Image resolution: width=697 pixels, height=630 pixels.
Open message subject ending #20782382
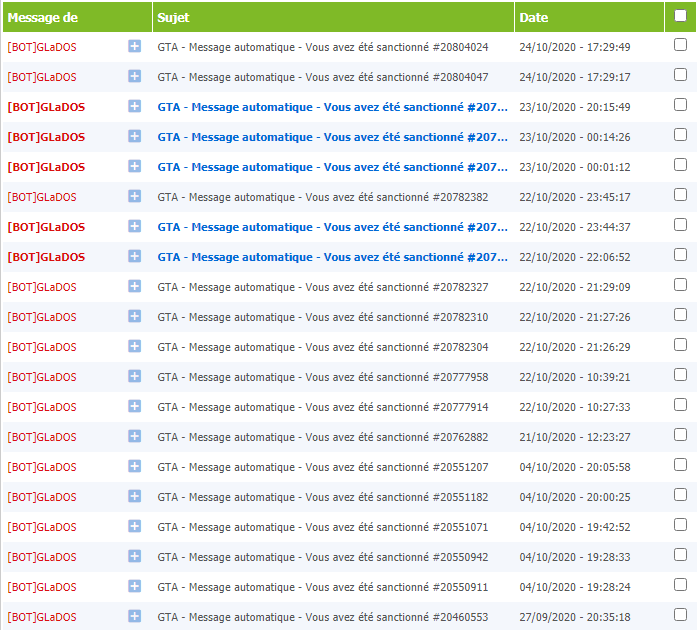[323, 197]
